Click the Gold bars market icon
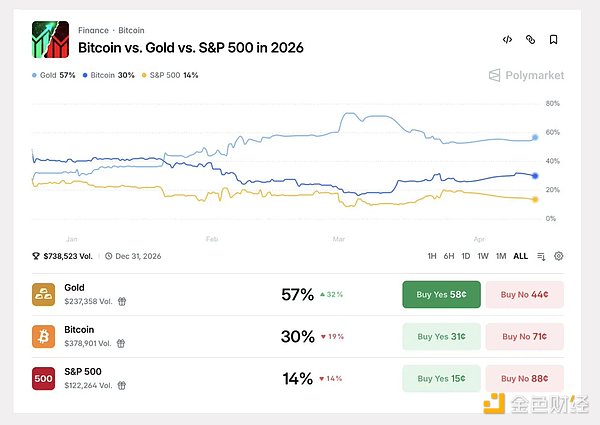The width and height of the screenshot is (600, 425). tap(44, 294)
